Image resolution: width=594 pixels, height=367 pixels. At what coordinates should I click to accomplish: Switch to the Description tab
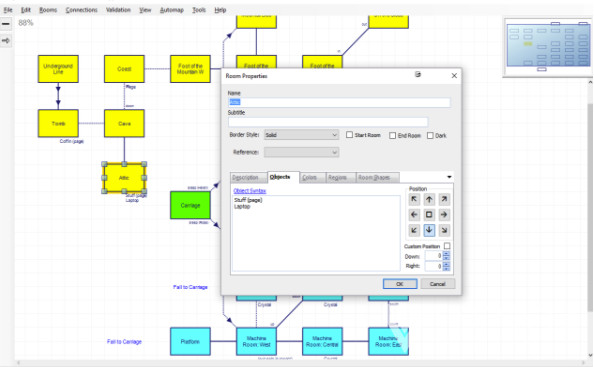[x=245, y=177]
